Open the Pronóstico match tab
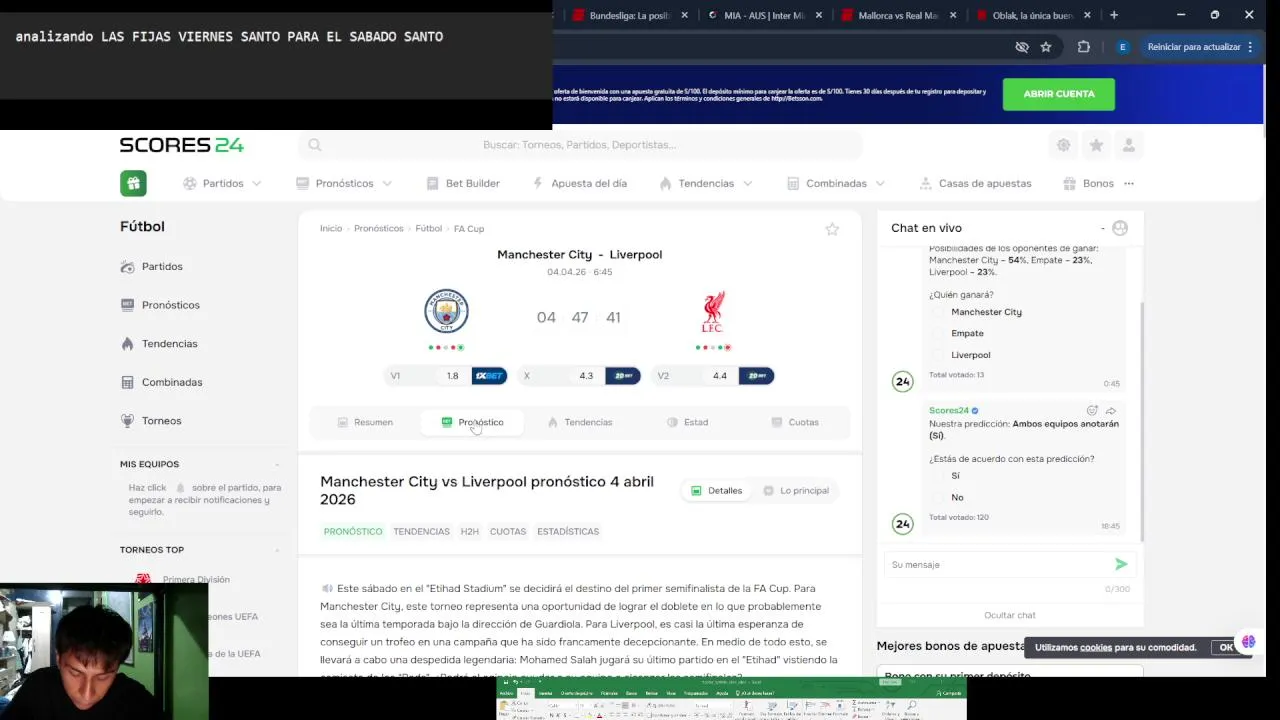The height and width of the screenshot is (720, 1280). pyautogui.click(x=472, y=422)
